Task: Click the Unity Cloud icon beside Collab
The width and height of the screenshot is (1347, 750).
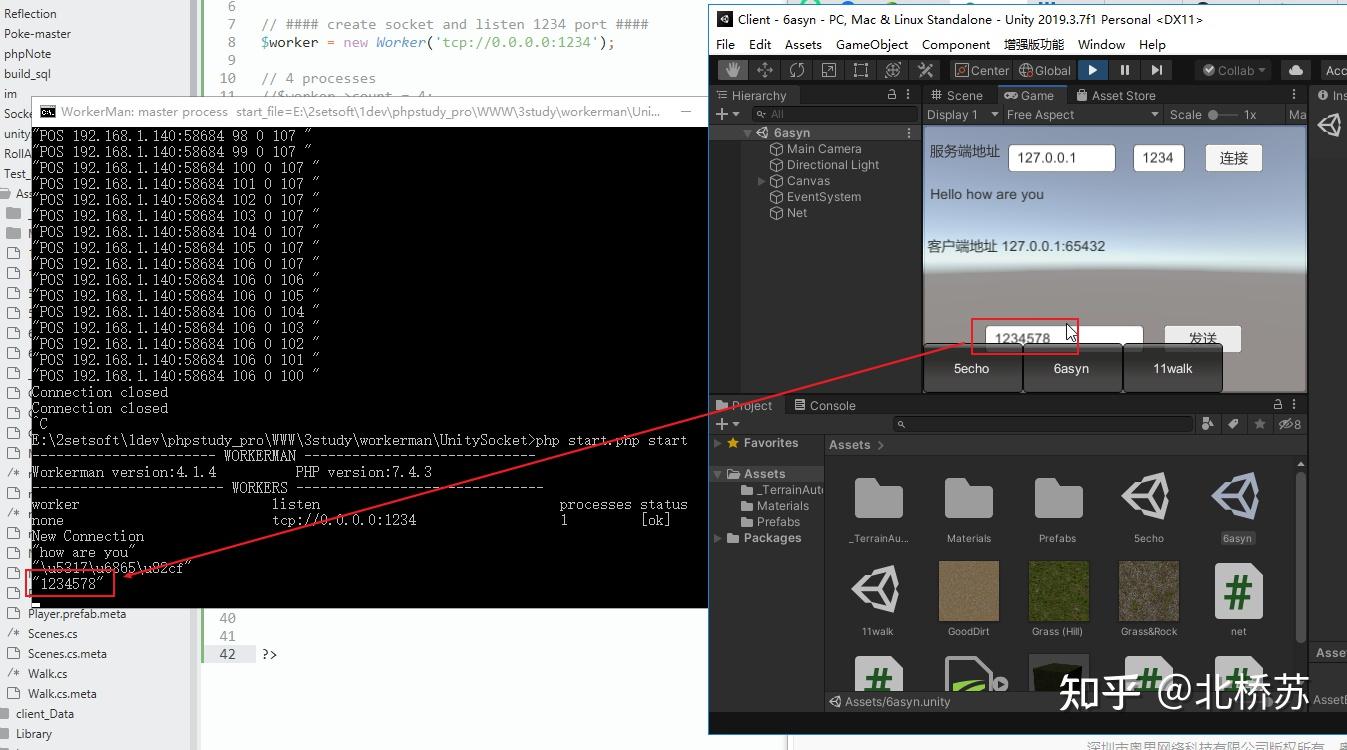Action: 1294,70
